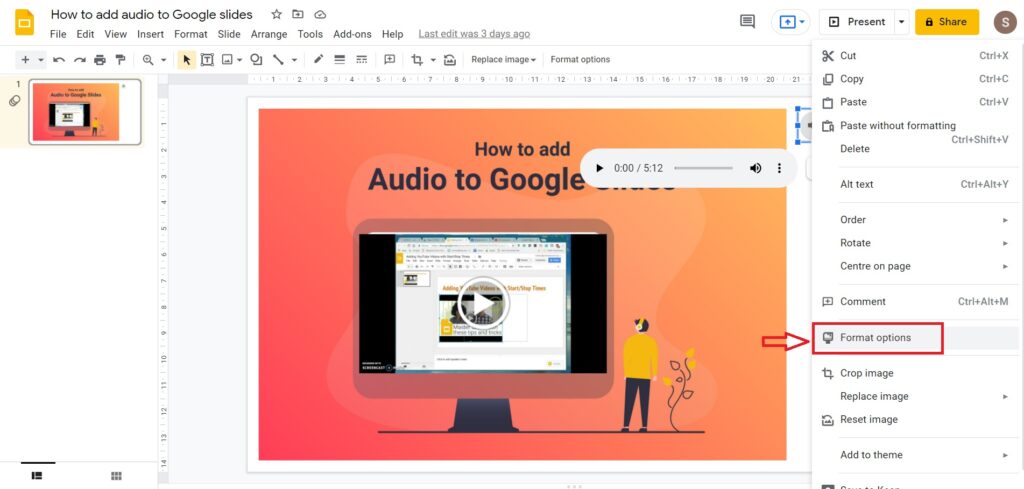Add a comment from toolbar
Image resolution: width=1024 pixels, height=489 pixels.
(390, 59)
